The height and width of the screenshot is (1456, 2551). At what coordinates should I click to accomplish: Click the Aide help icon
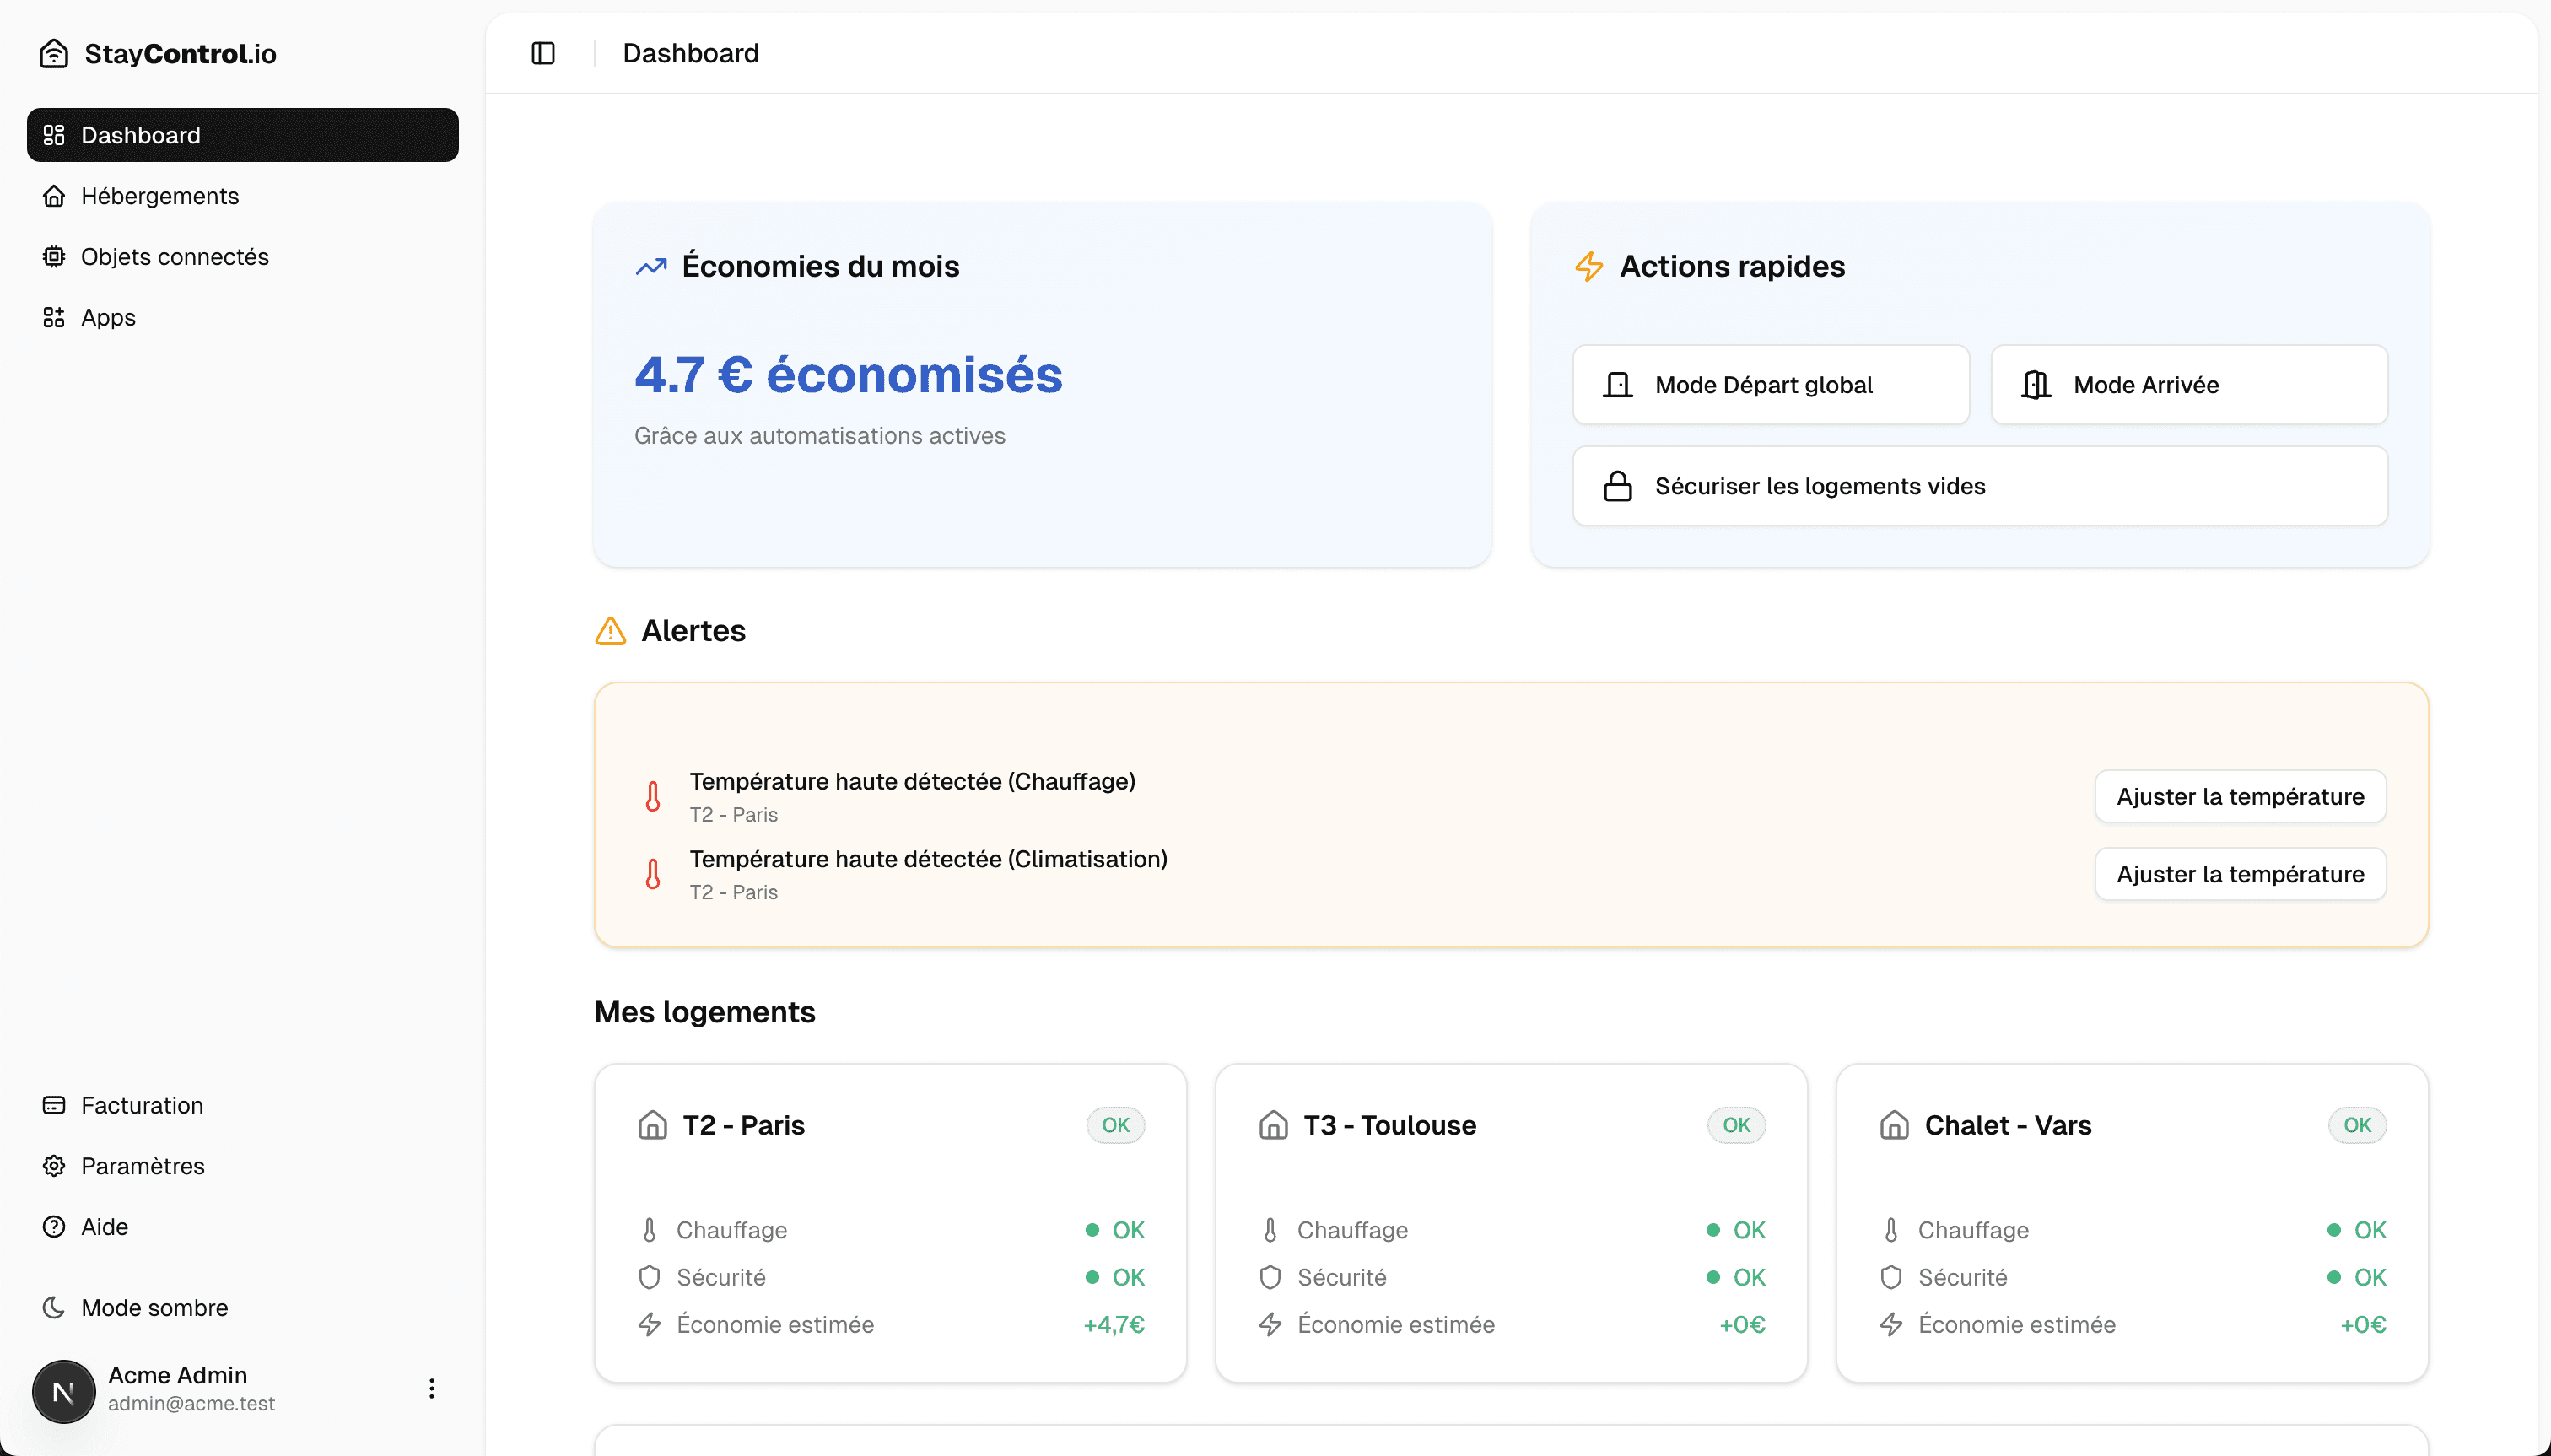(x=55, y=1226)
